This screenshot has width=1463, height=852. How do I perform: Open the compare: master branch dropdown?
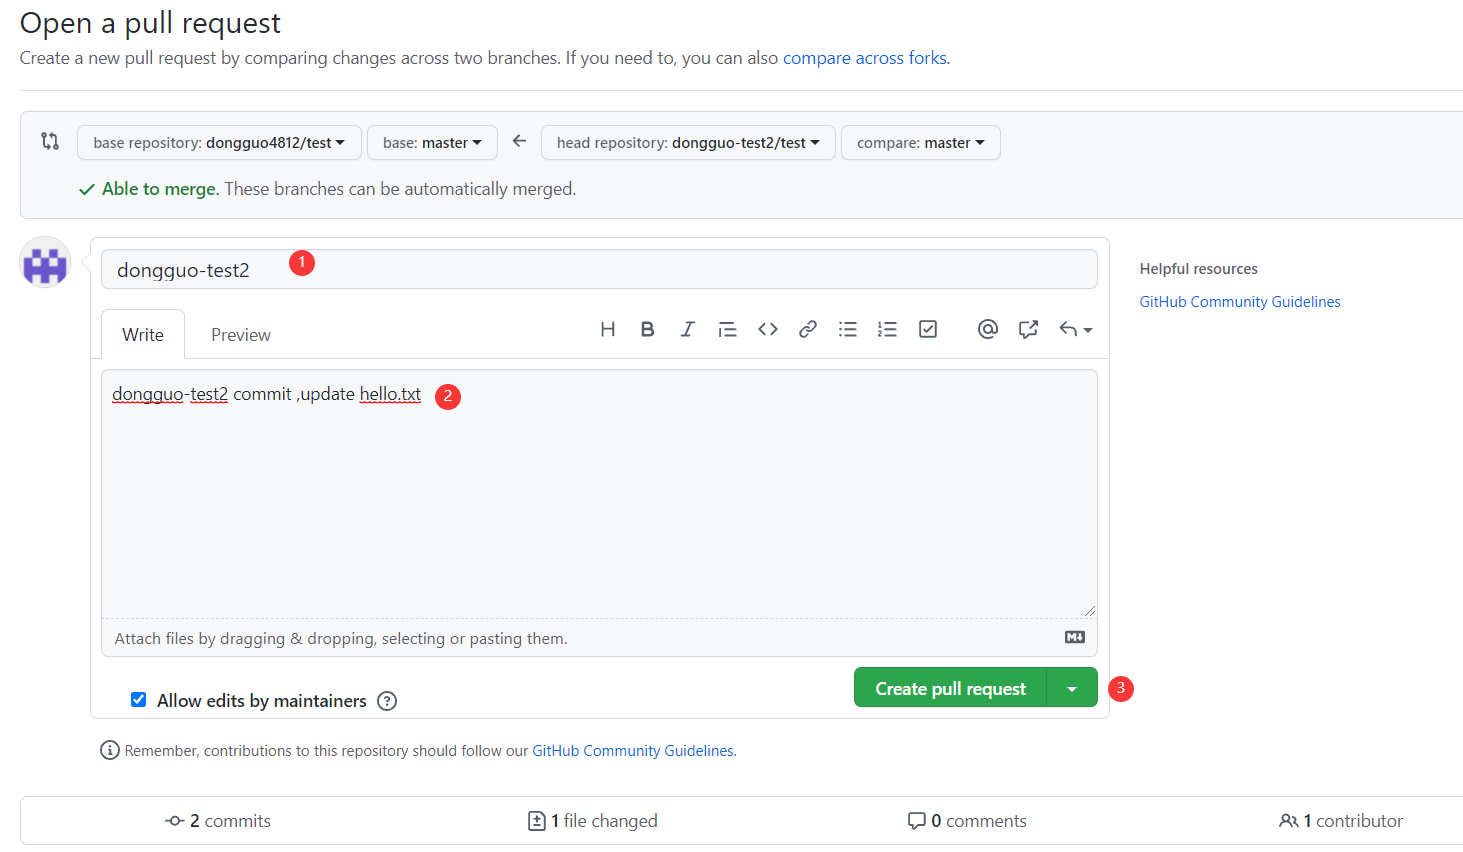920,142
